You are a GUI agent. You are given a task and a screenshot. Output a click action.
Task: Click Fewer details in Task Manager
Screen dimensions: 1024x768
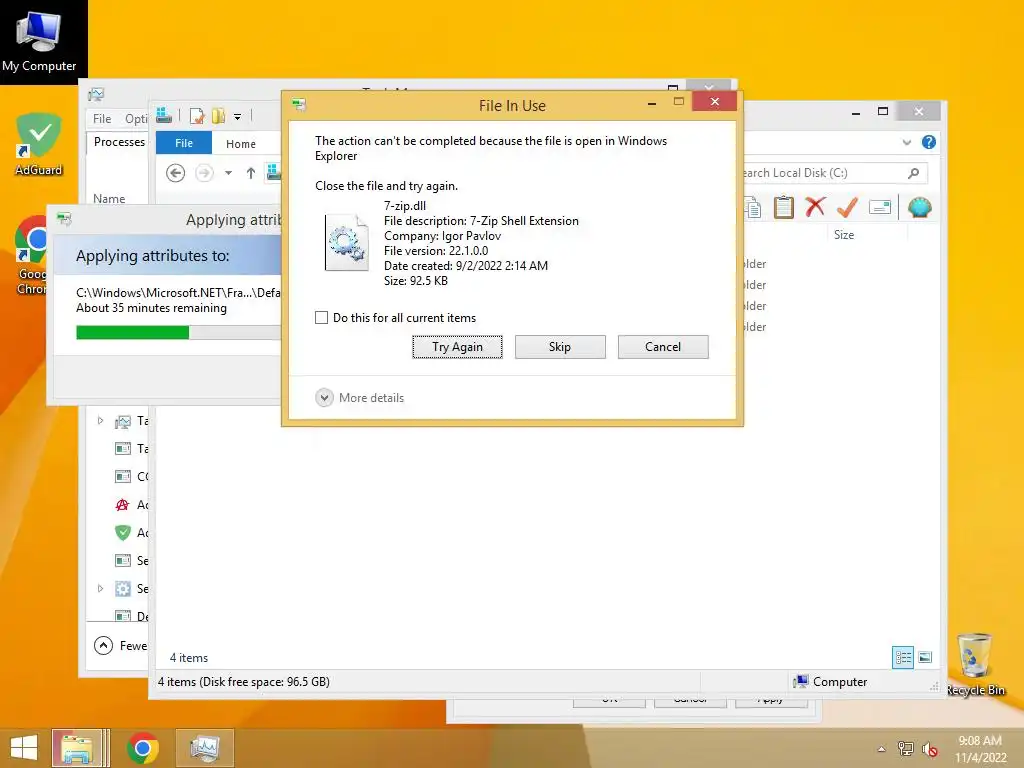pos(121,646)
